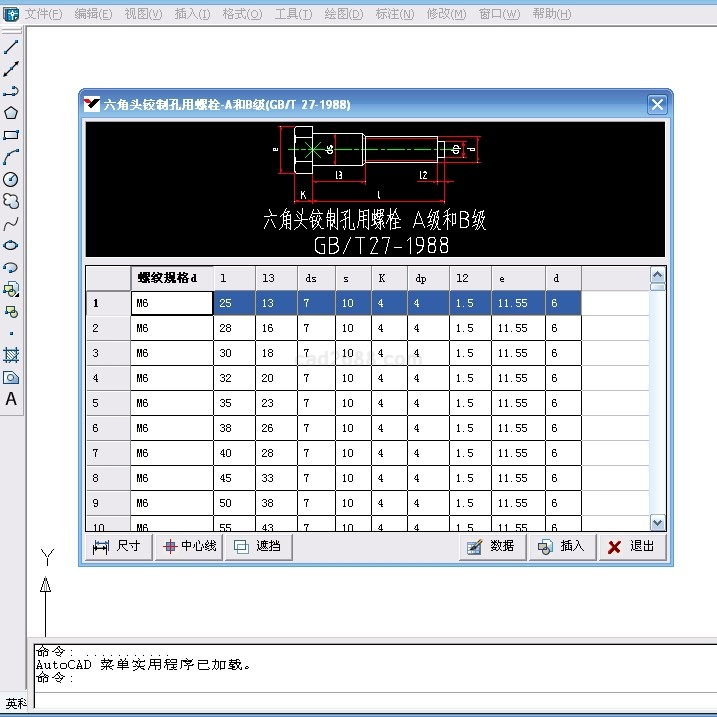717x717 pixels.
Task: Toggle the 中心线 centerline option
Action: tap(188, 546)
